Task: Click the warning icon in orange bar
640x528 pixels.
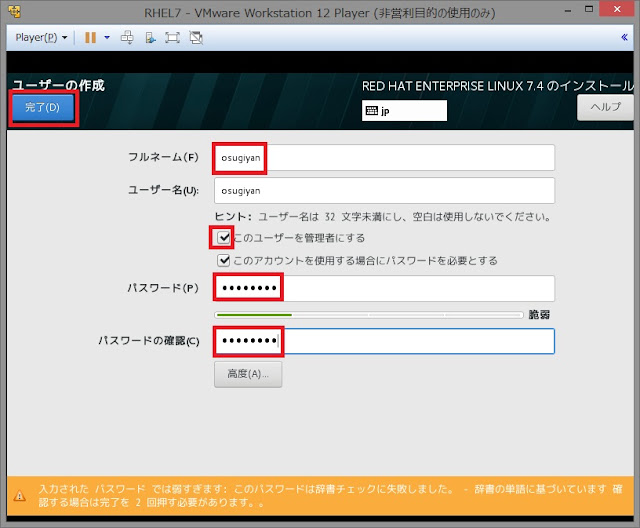Action: (x=19, y=496)
